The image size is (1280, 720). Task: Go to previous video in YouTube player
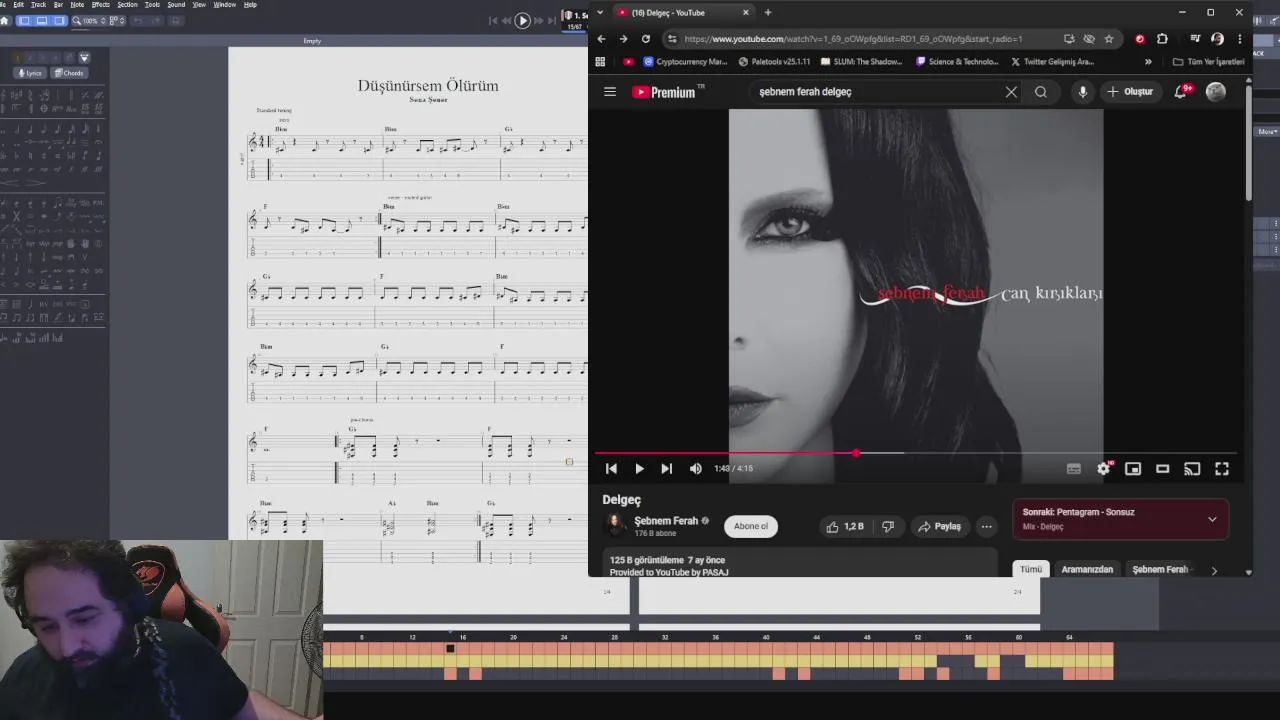[611, 468]
